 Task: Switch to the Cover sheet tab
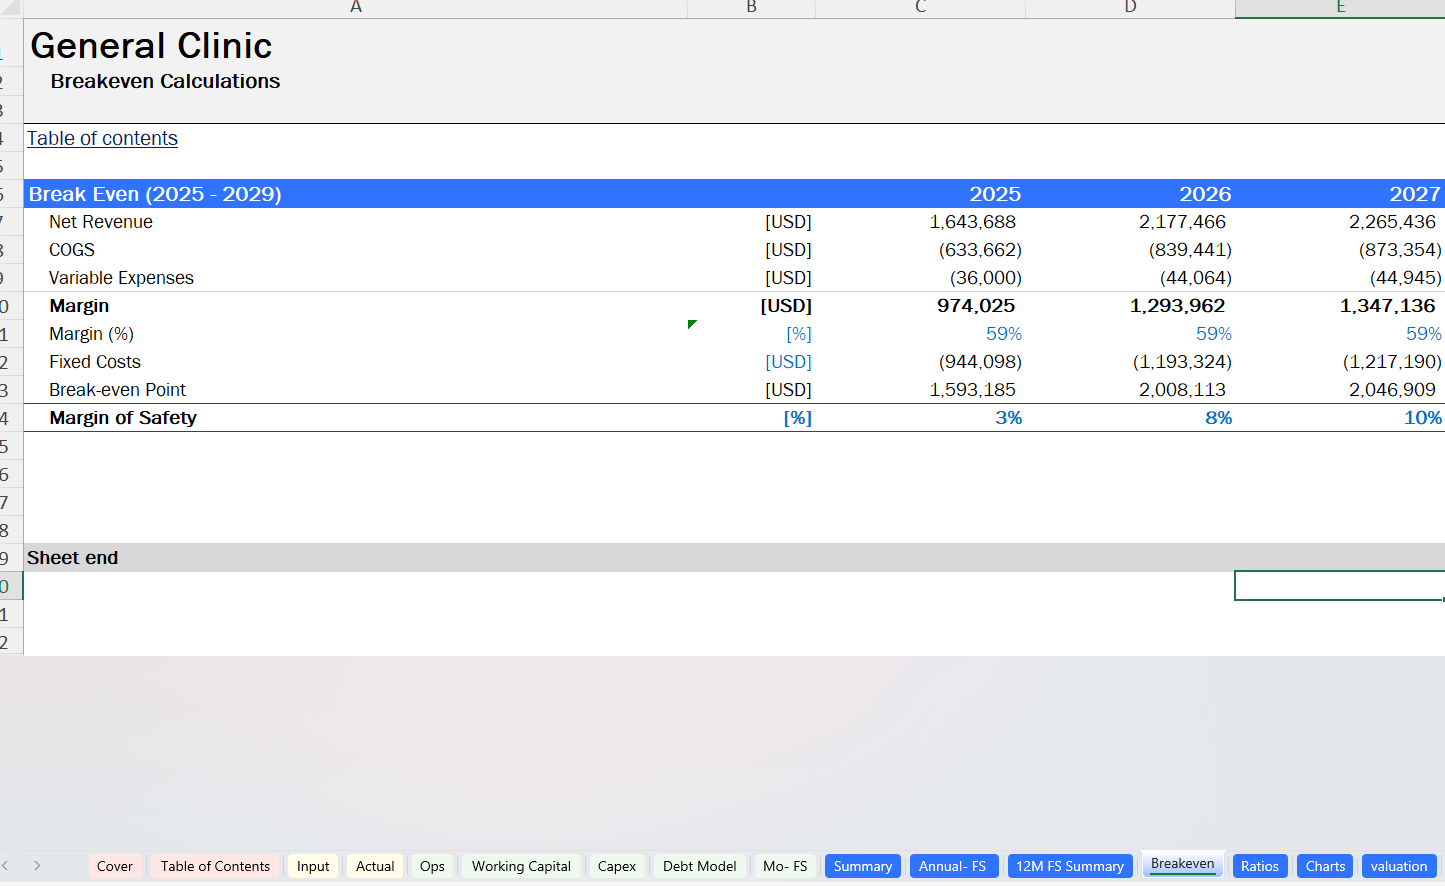(114, 866)
